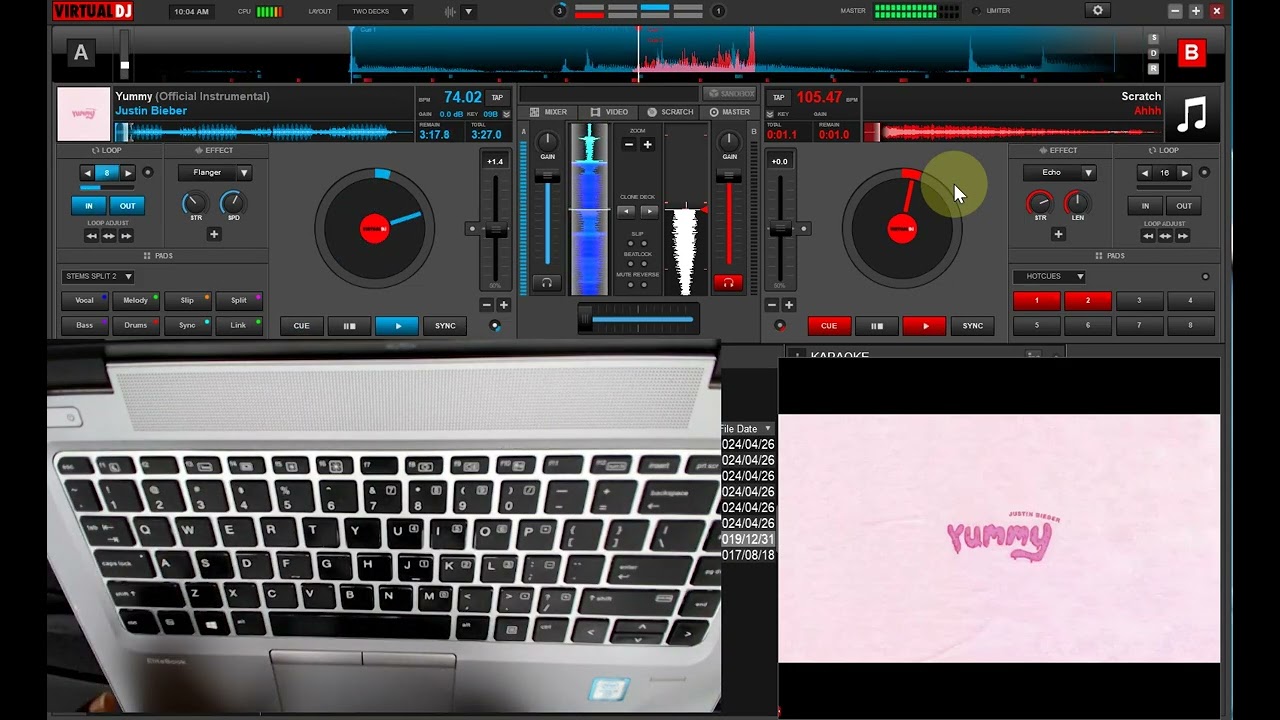Click SYNC on deck A
The image size is (1280, 720).
[x=445, y=326]
